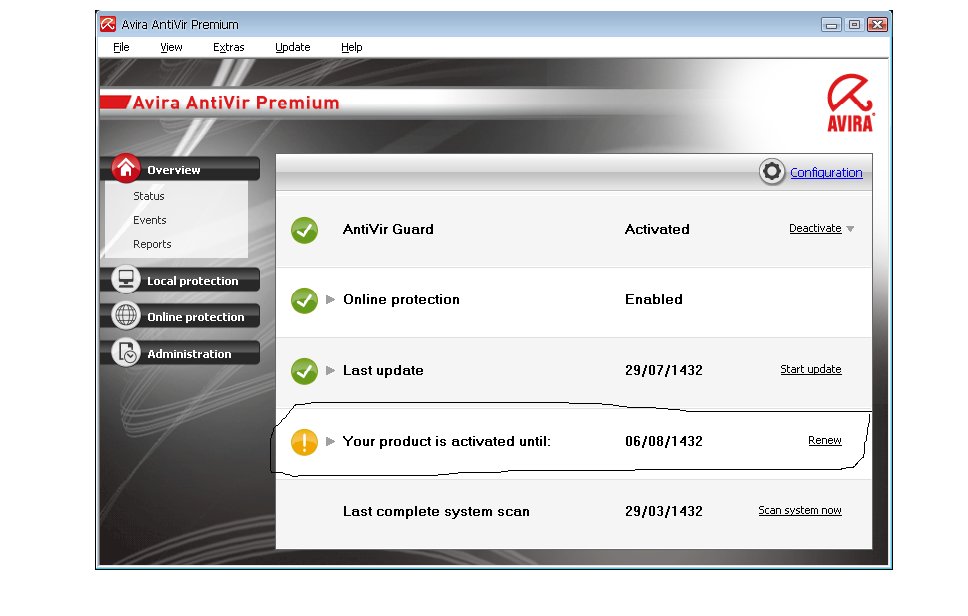Click the Enabled status text

[654, 299]
